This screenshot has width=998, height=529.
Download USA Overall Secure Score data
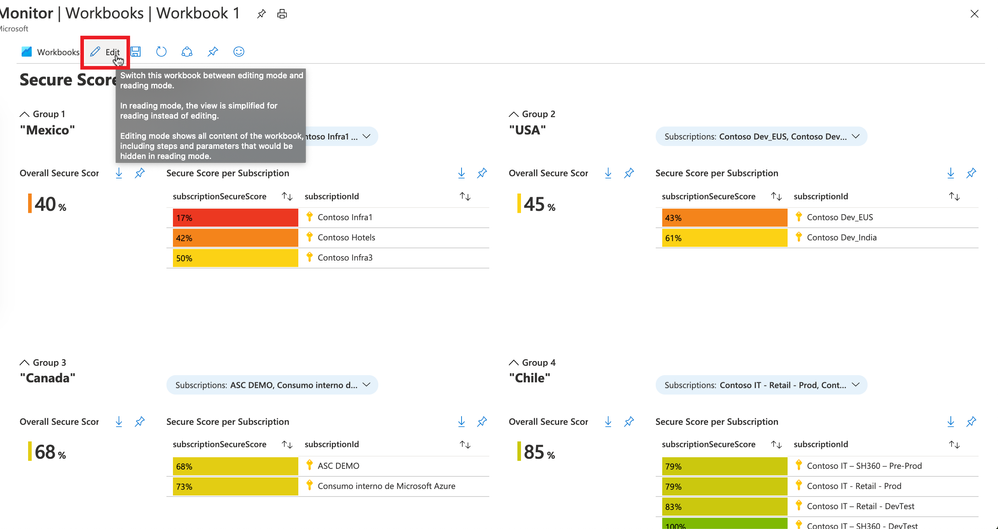click(608, 173)
